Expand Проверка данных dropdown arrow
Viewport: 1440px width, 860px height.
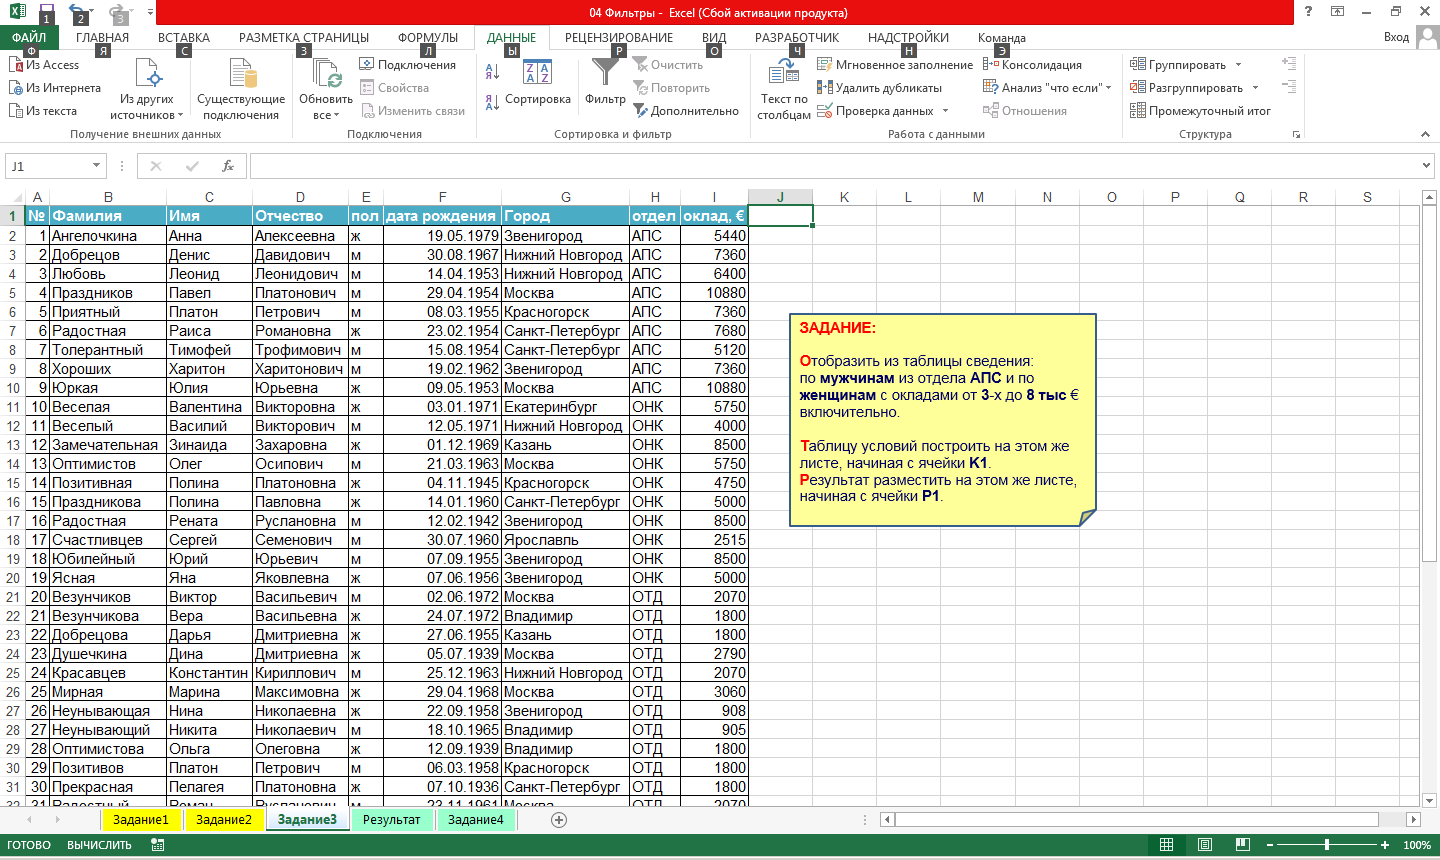[945, 111]
